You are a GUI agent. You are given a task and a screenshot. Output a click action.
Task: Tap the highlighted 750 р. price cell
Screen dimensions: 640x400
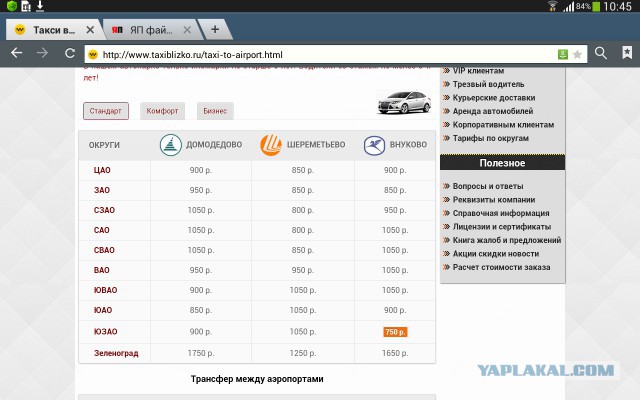(x=395, y=332)
